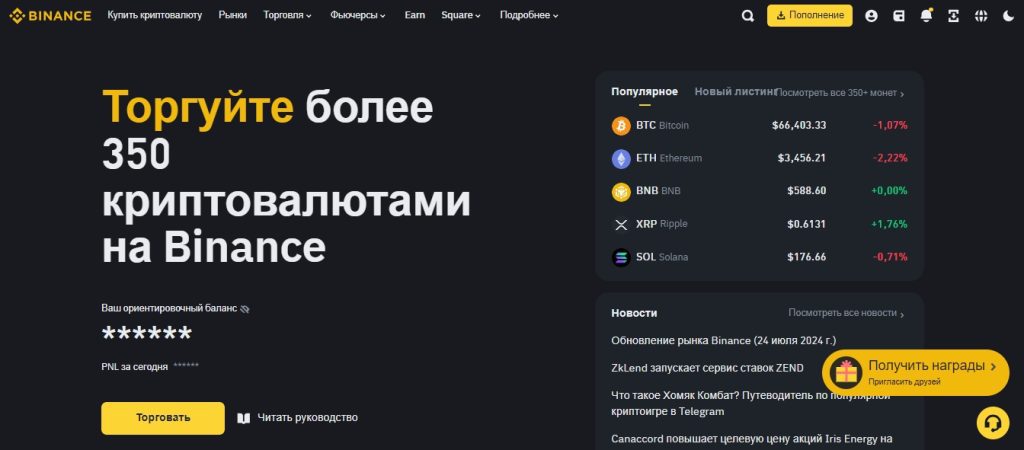Screen dimensions: 1024x450
Task: Open the Earn menu item
Action: pos(415,15)
